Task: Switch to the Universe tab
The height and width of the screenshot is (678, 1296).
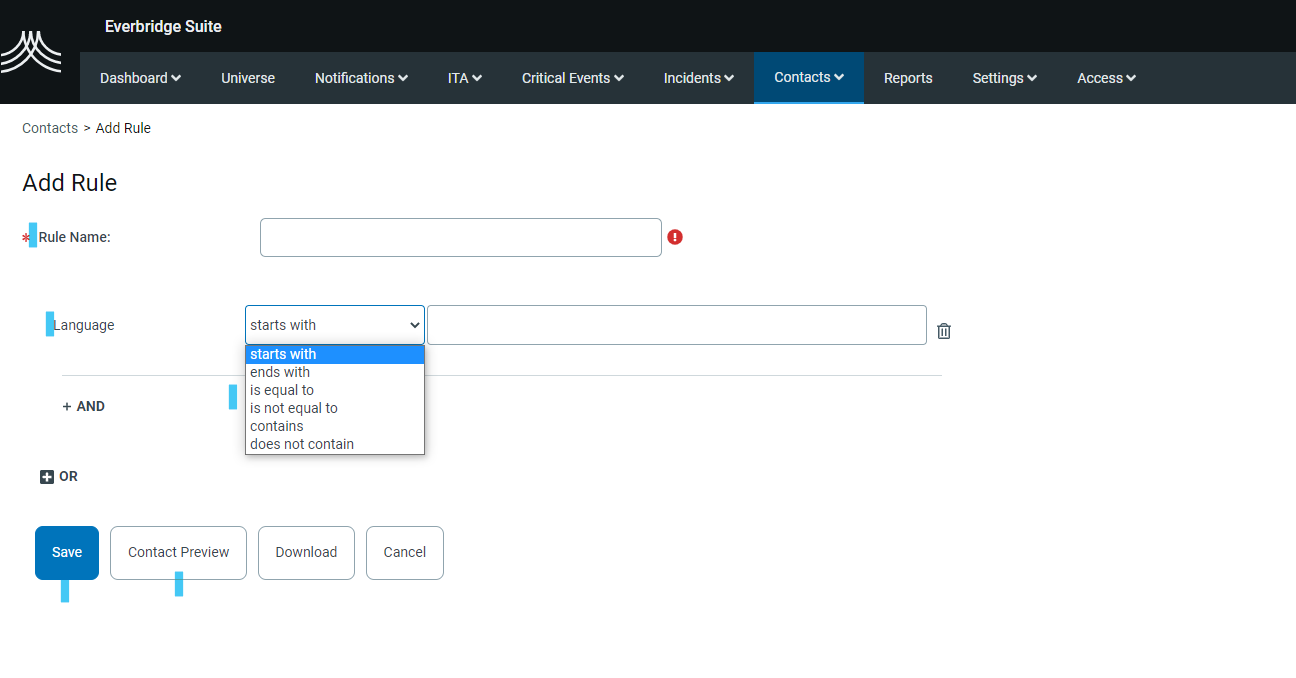Action: [248, 77]
